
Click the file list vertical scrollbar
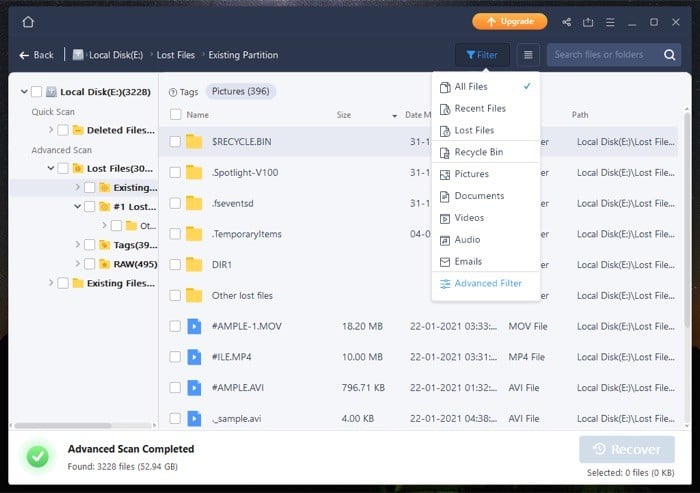[687, 219]
